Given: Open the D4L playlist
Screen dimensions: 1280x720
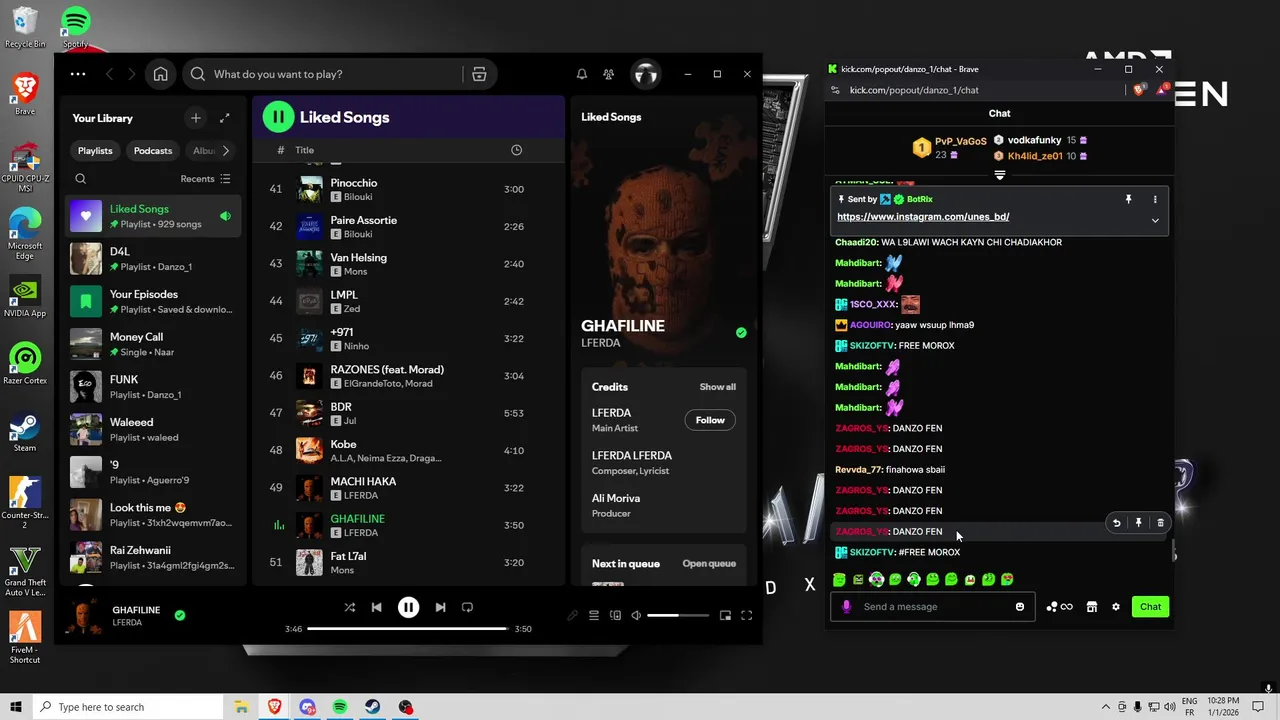Looking at the screenshot, I should 153,259.
